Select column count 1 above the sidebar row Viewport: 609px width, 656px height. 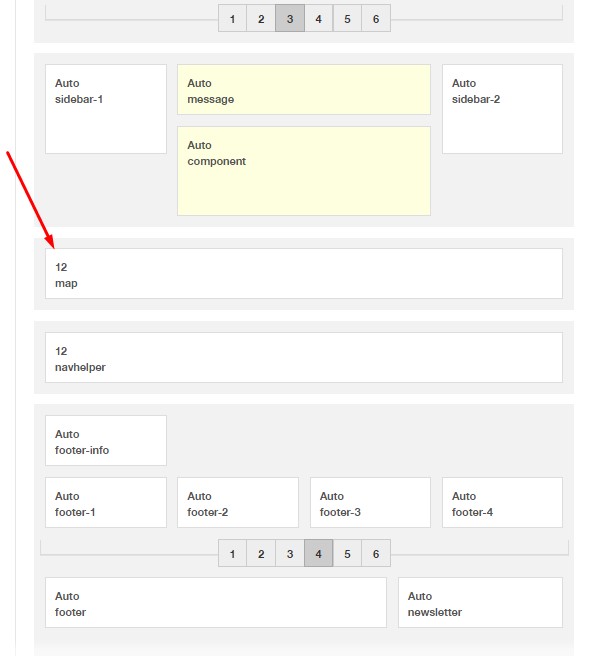232,18
